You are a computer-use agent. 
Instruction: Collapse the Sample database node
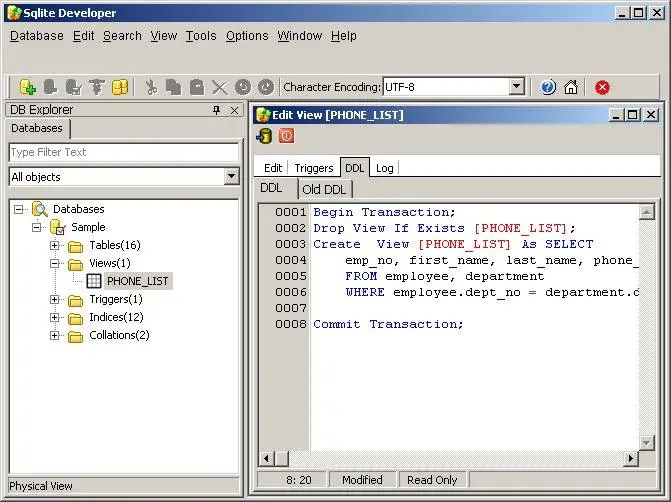[x=37, y=227]
